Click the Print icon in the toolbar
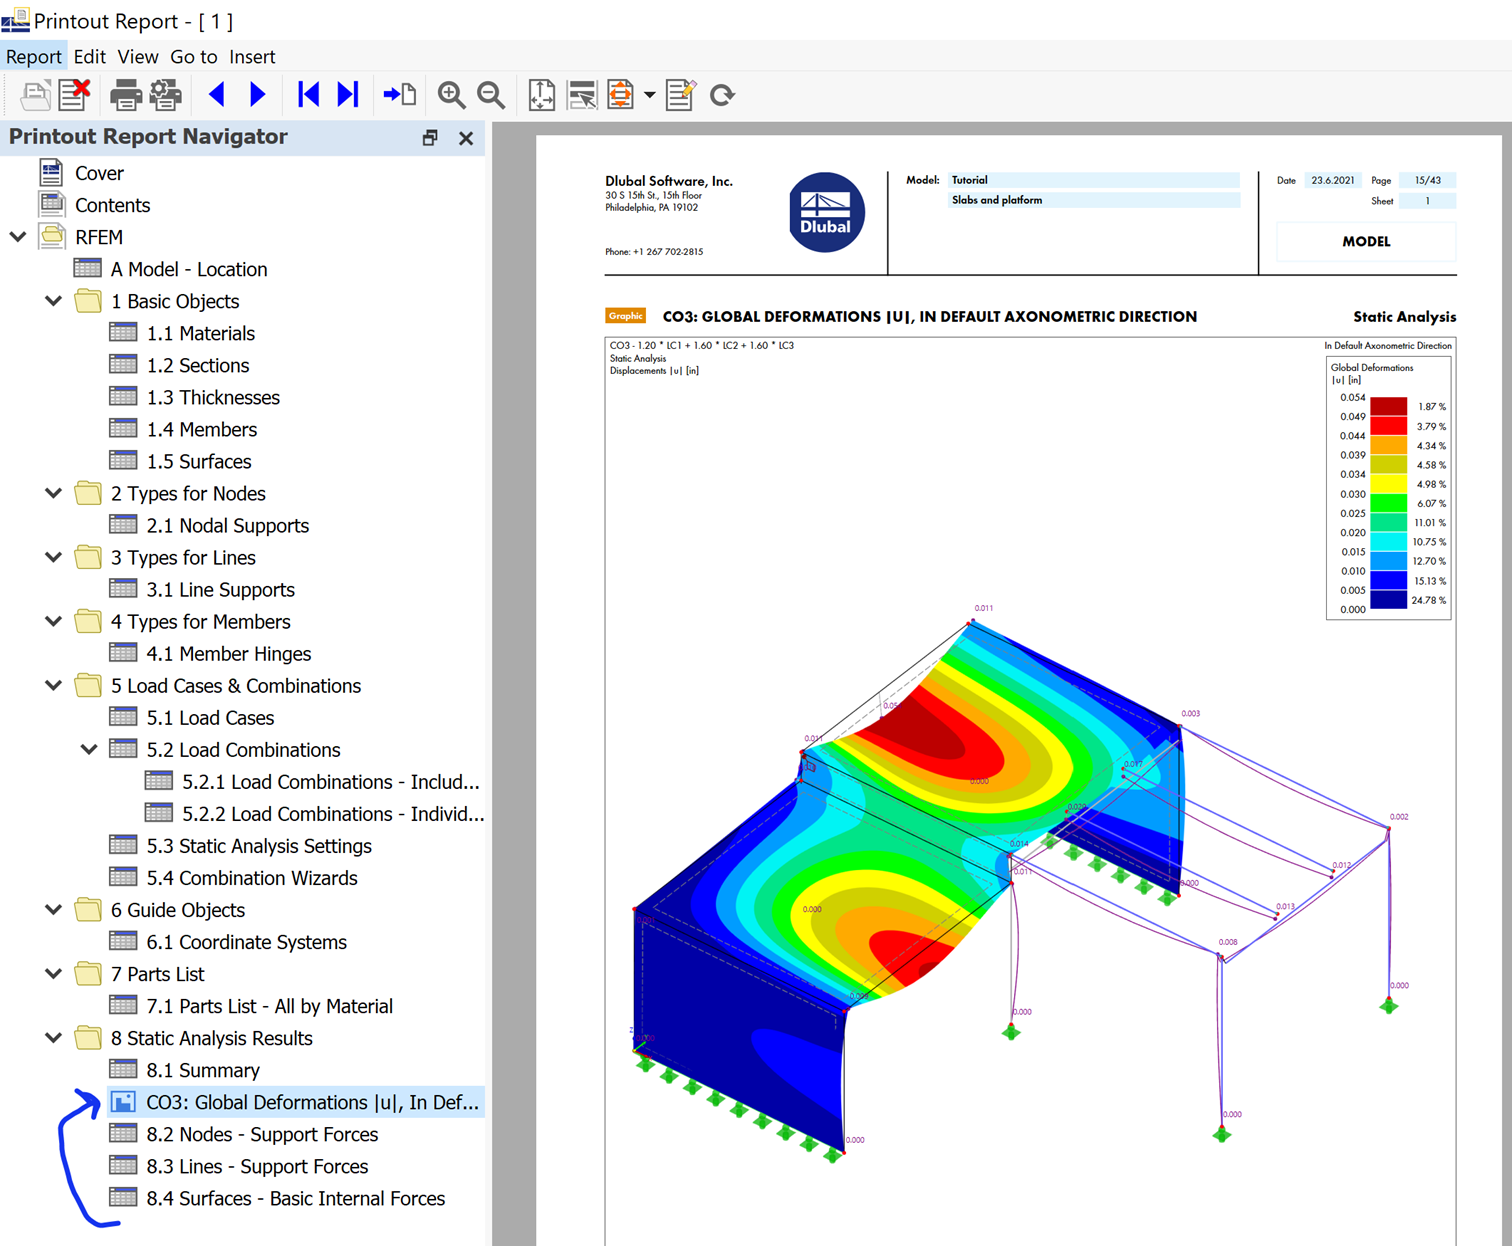The image size is (1512, 1246). click(125, 95)
